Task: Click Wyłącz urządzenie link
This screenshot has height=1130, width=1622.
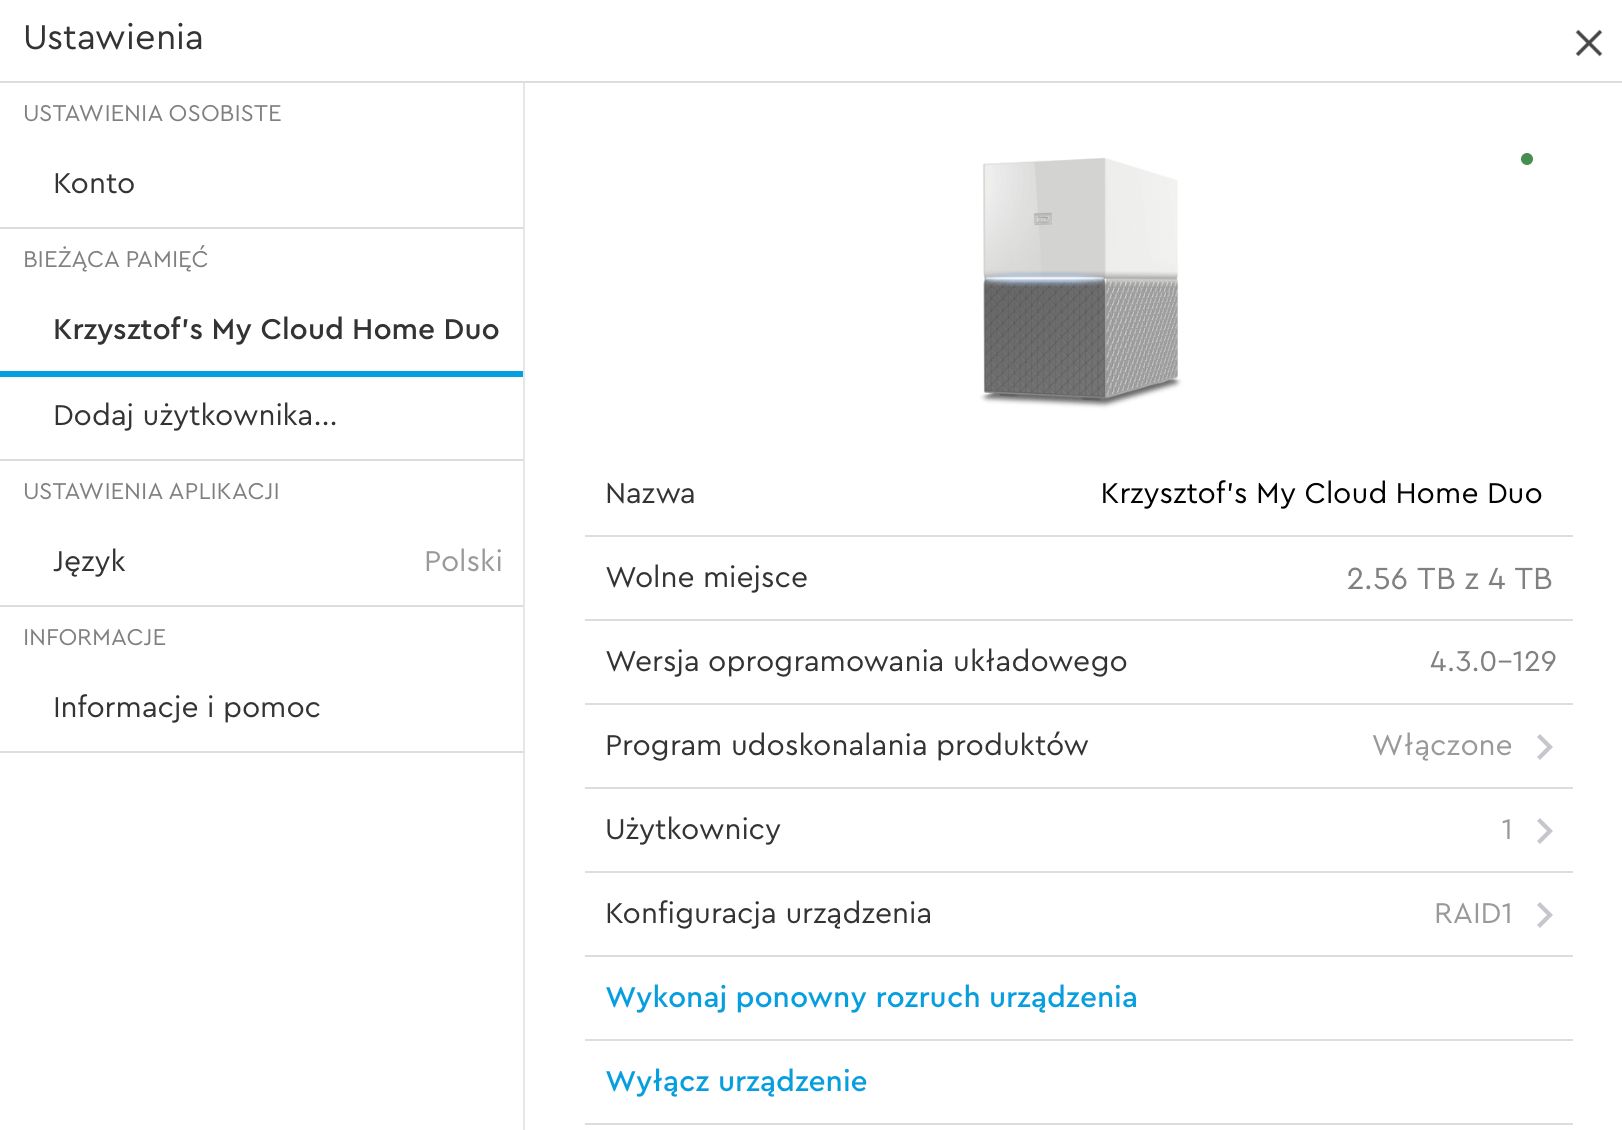Action: pyautogui.click(x=736, y=1082)
